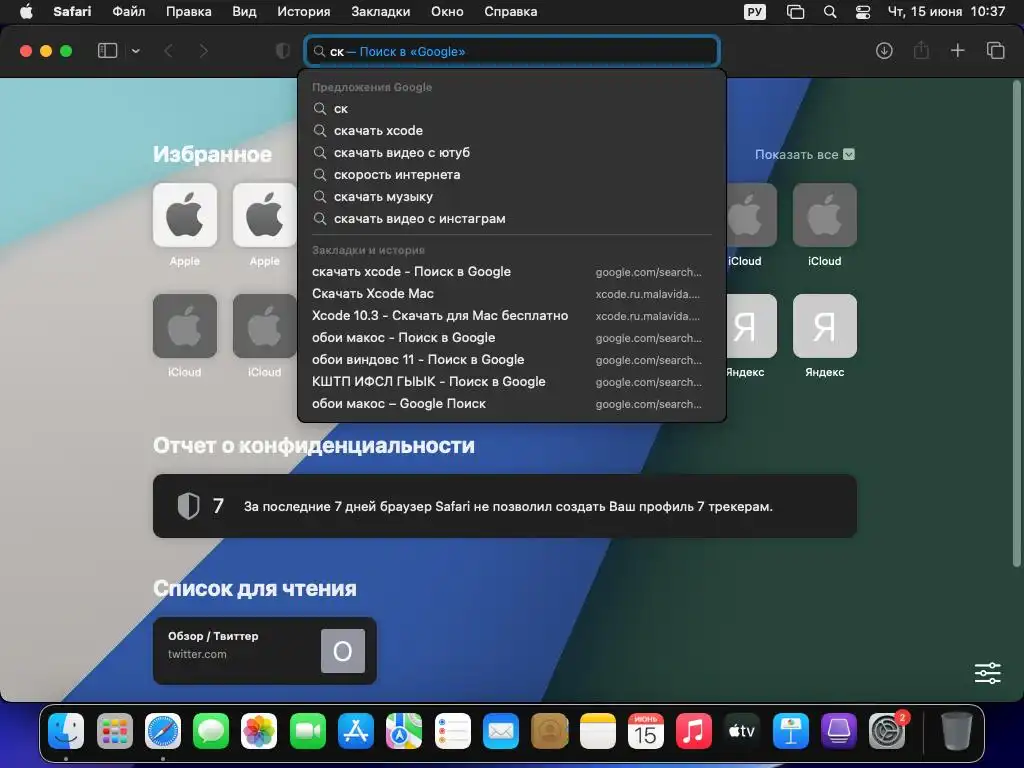Open the sidebar tab group dropdown chevron
Viewport: 1024px width, 768px height.
[x=136, y=51]
